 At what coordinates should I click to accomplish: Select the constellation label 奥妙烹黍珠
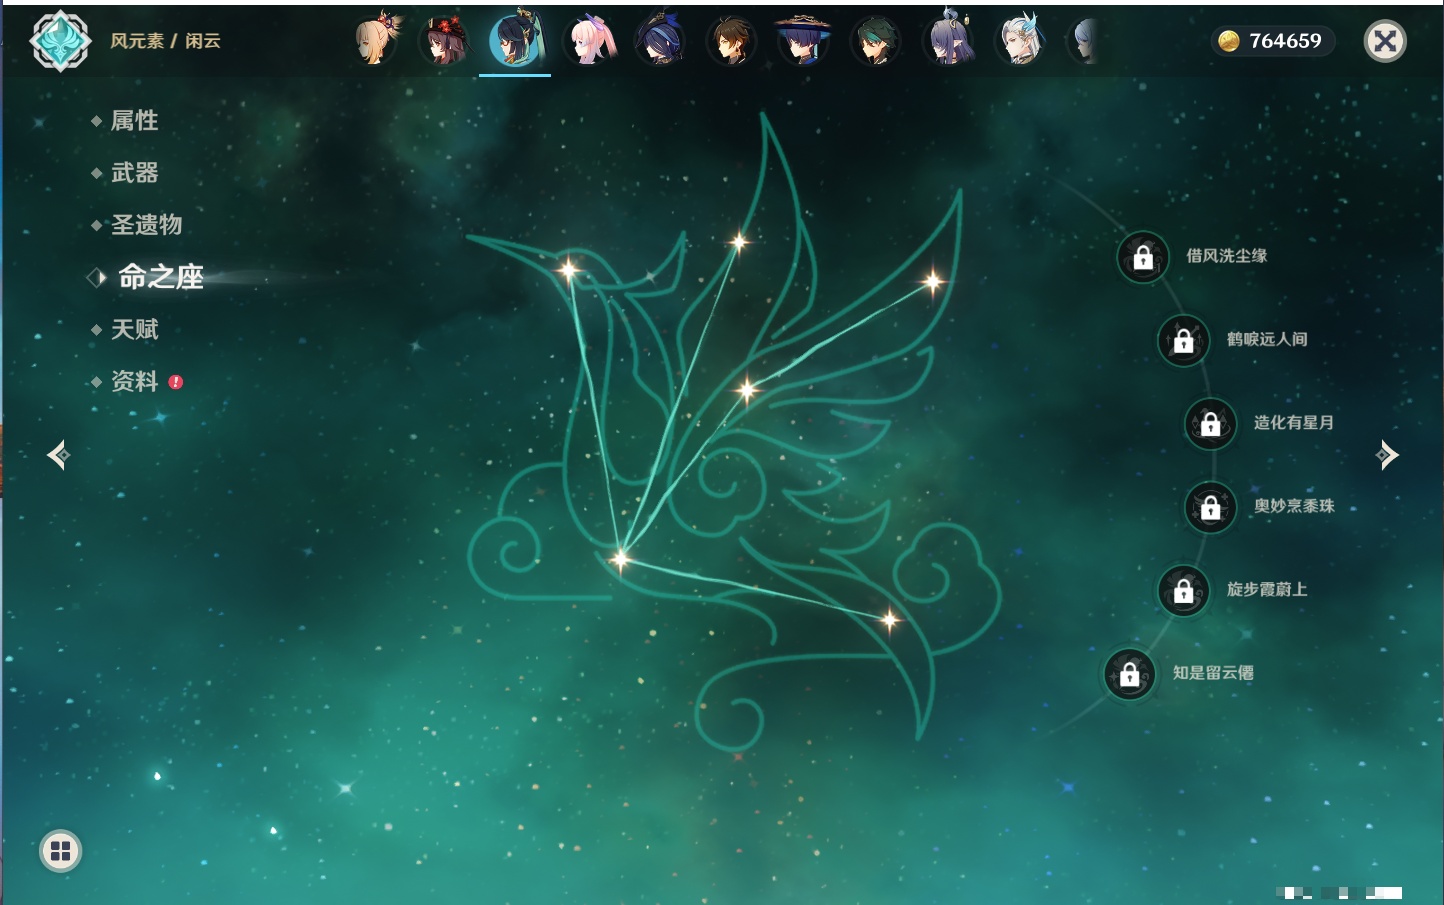point(1294,506)
